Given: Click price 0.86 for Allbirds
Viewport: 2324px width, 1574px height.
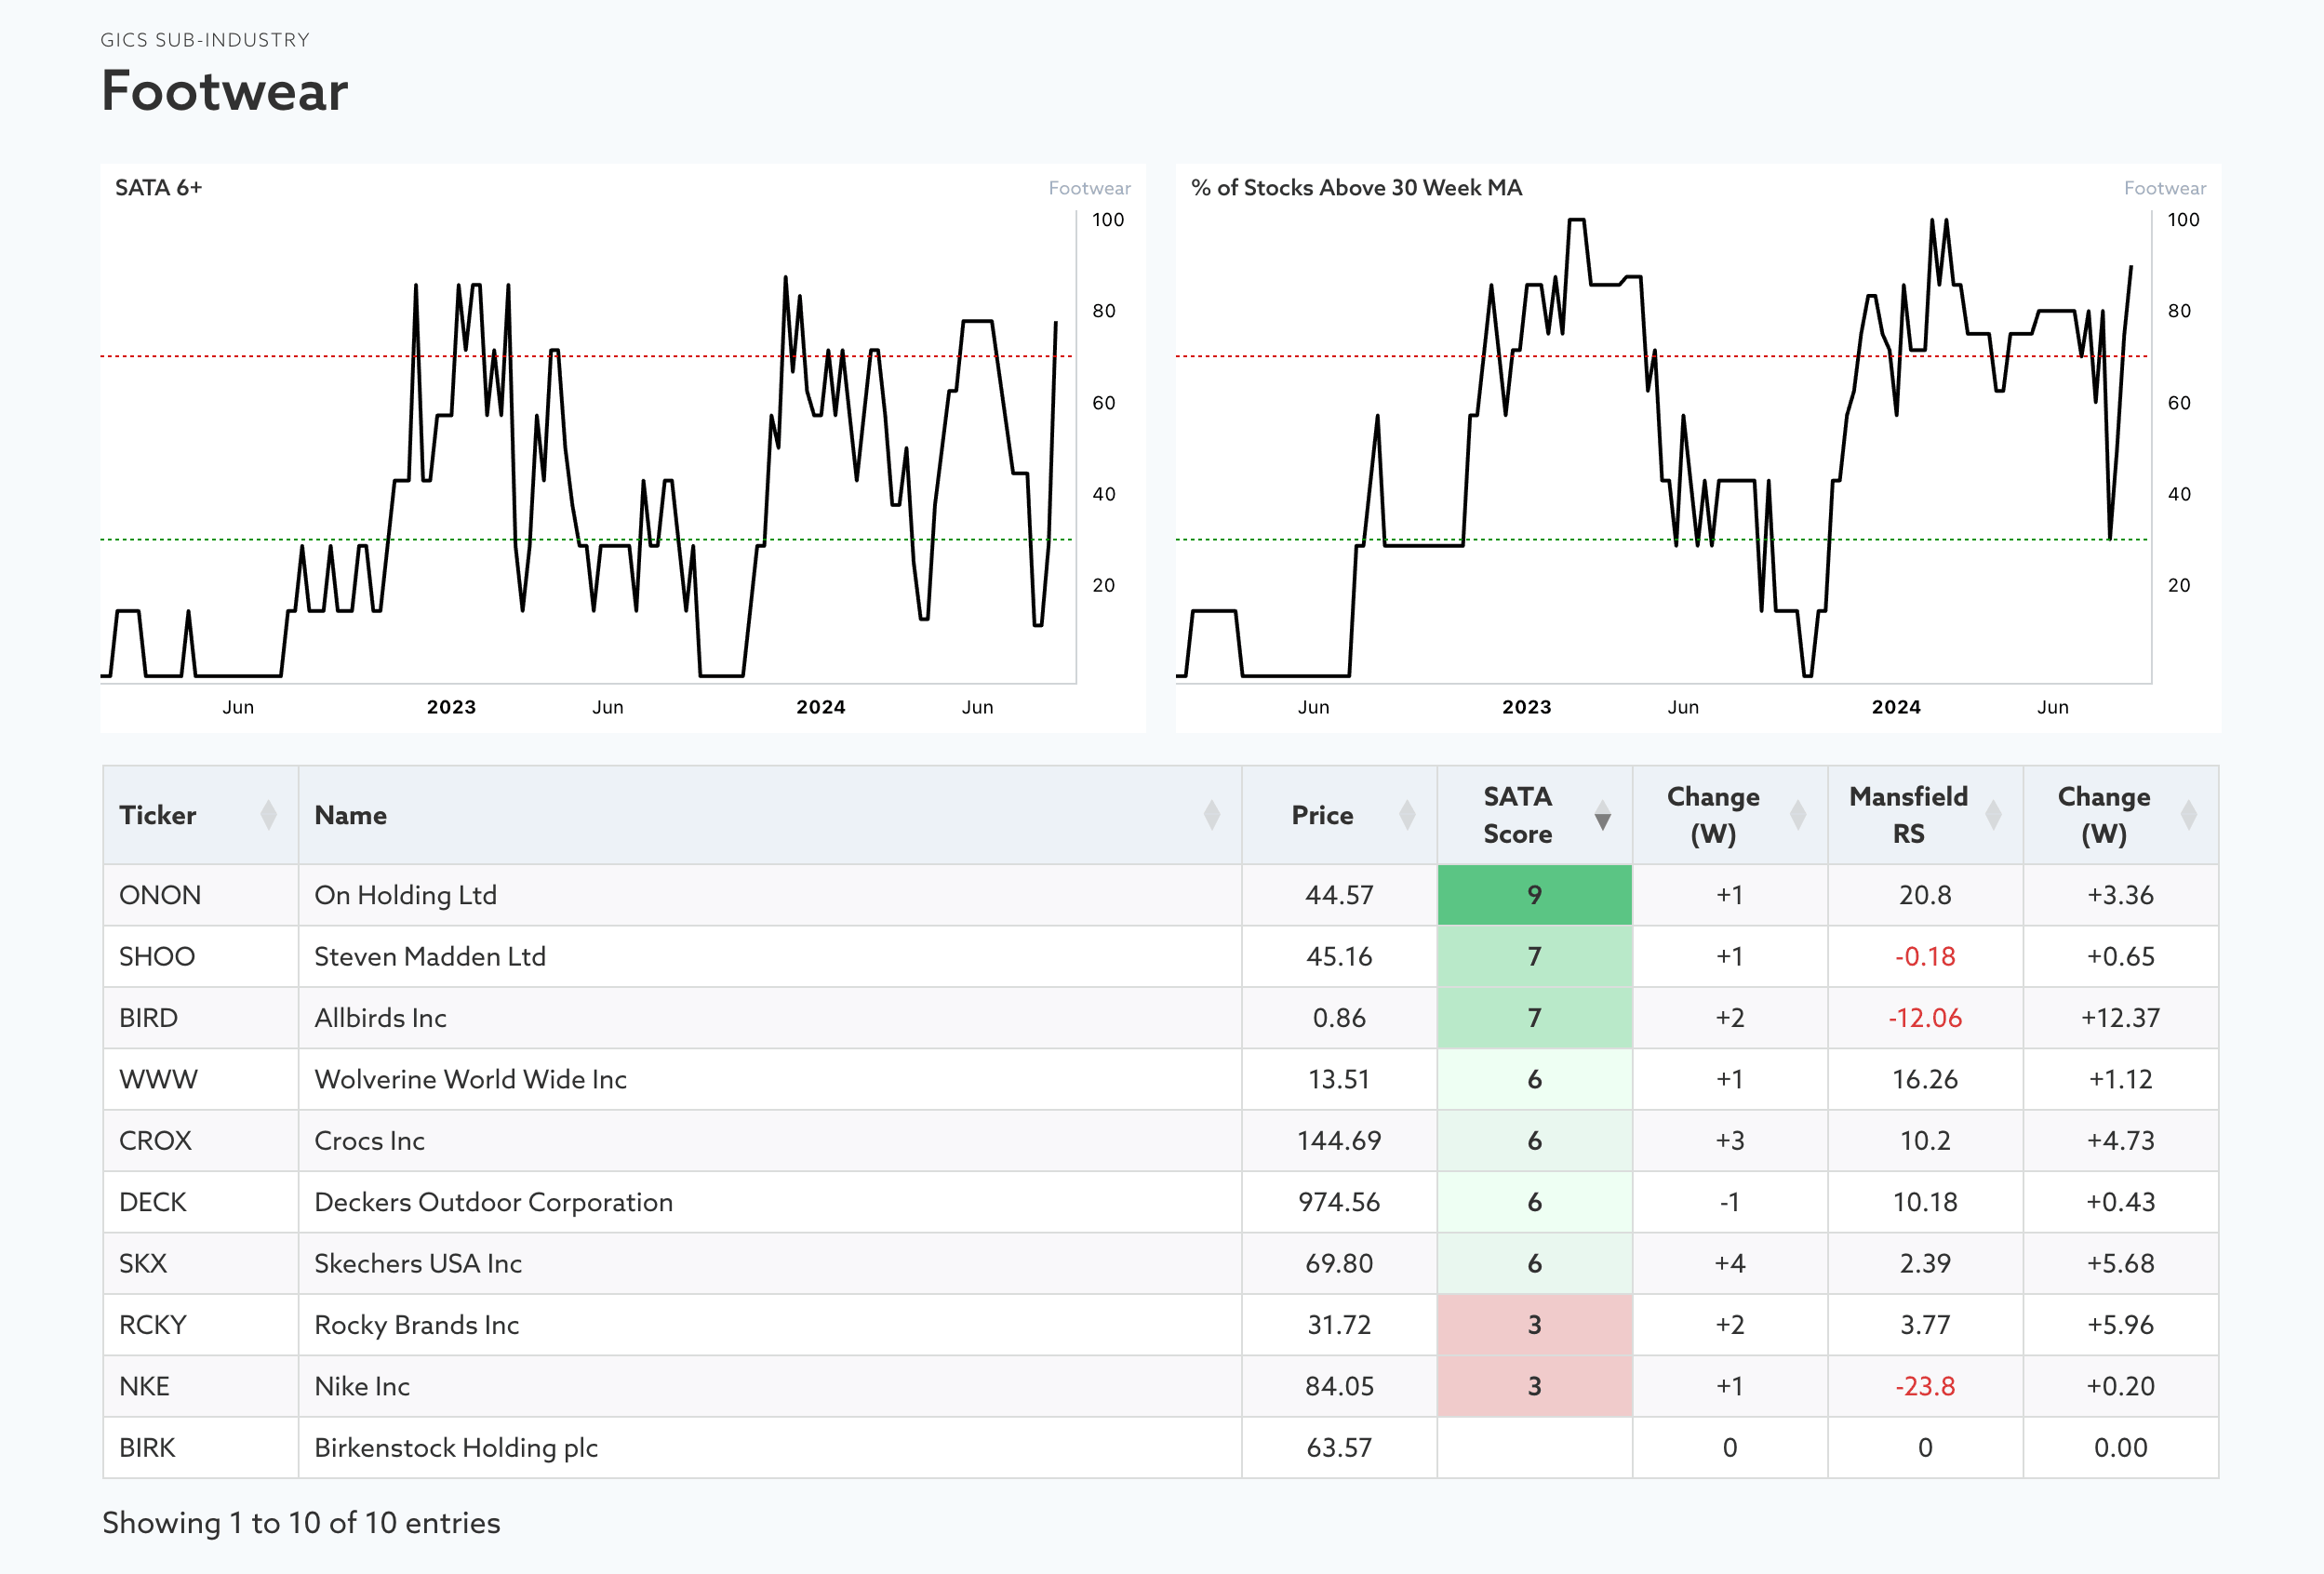Looking at the screenshot, I should [x=1339, y=1018].
